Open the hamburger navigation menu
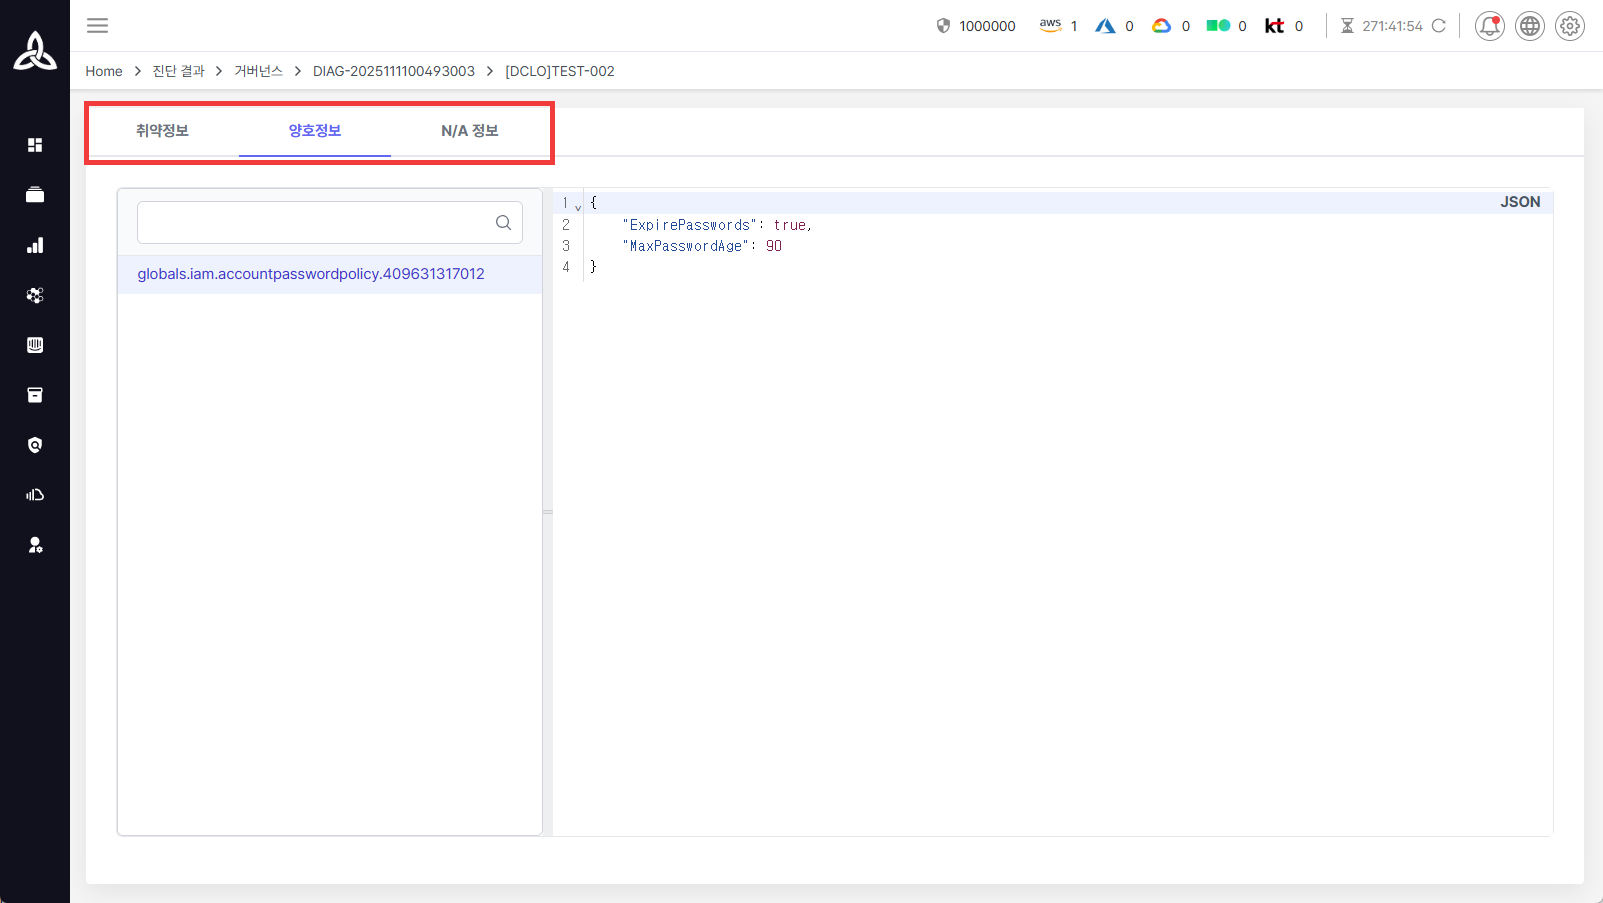1603x903 pixels. click(x=97, y=26)
